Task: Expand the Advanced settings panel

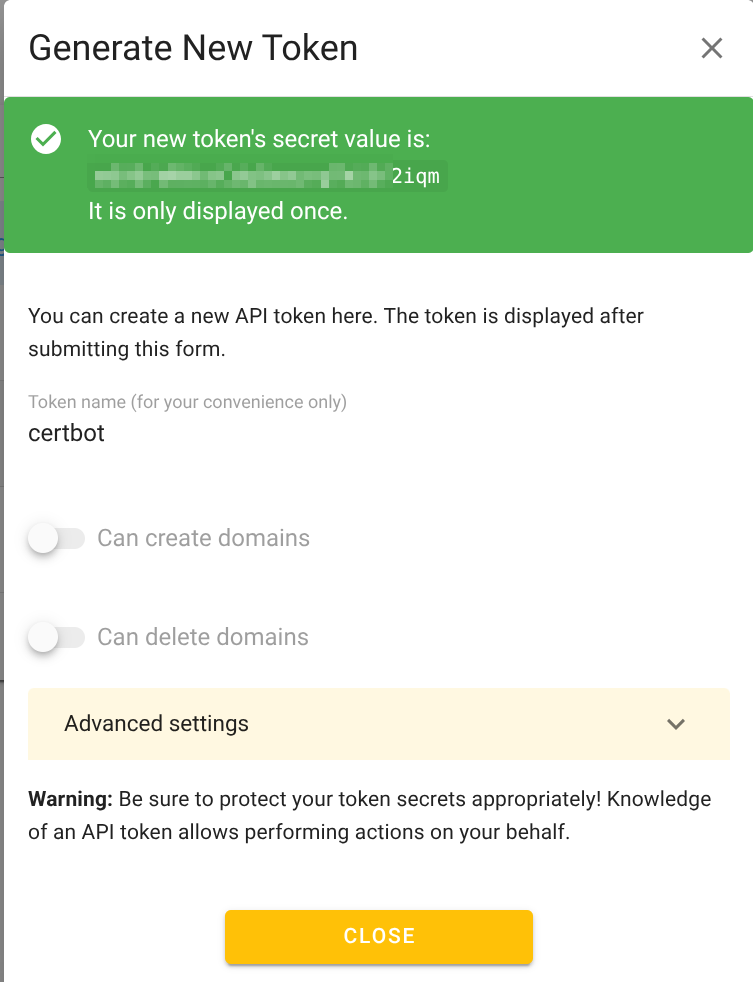Action: point(378,723)
